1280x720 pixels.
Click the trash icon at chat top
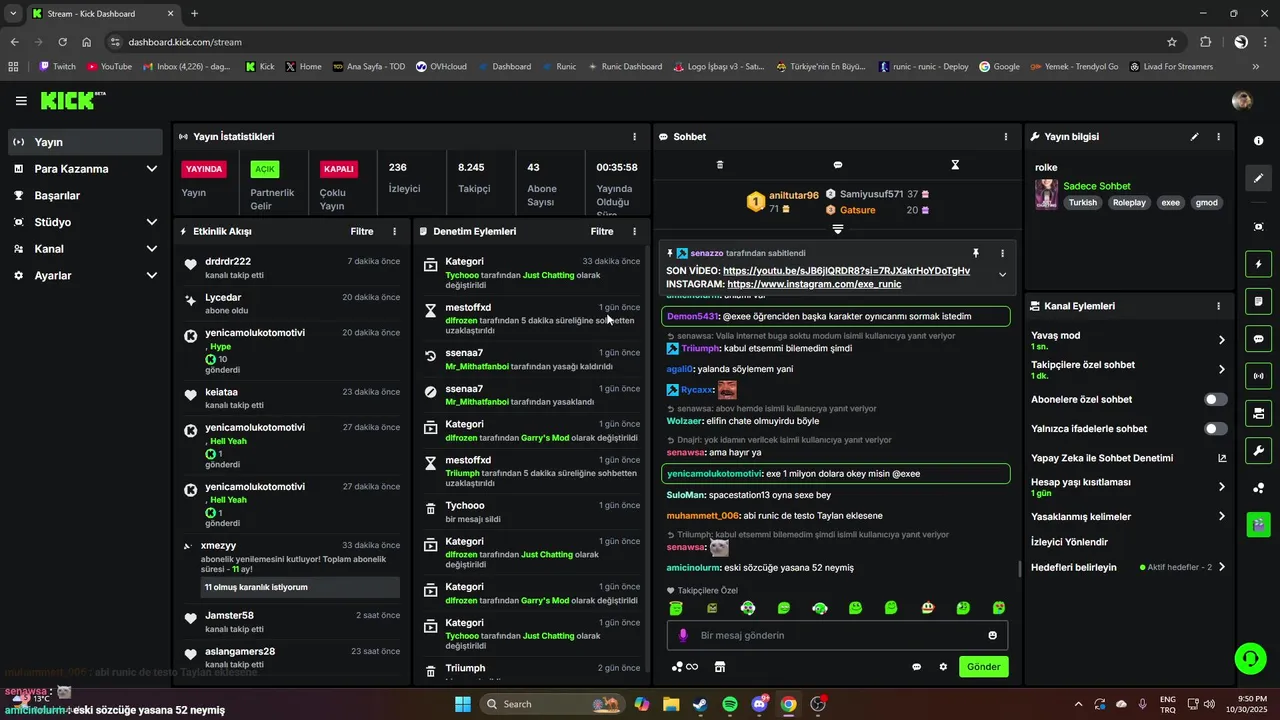pyautogui.click(x=720, y=165)
